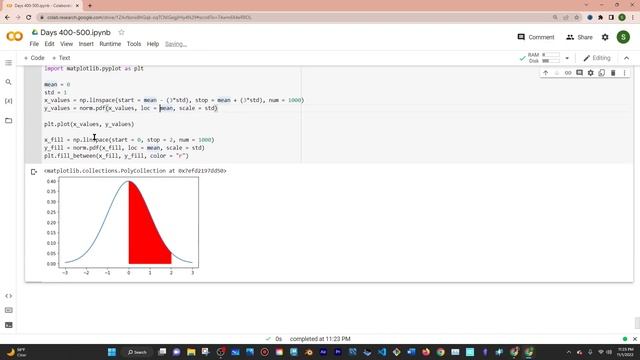Click the Comment button

click(x=536, y=37)
